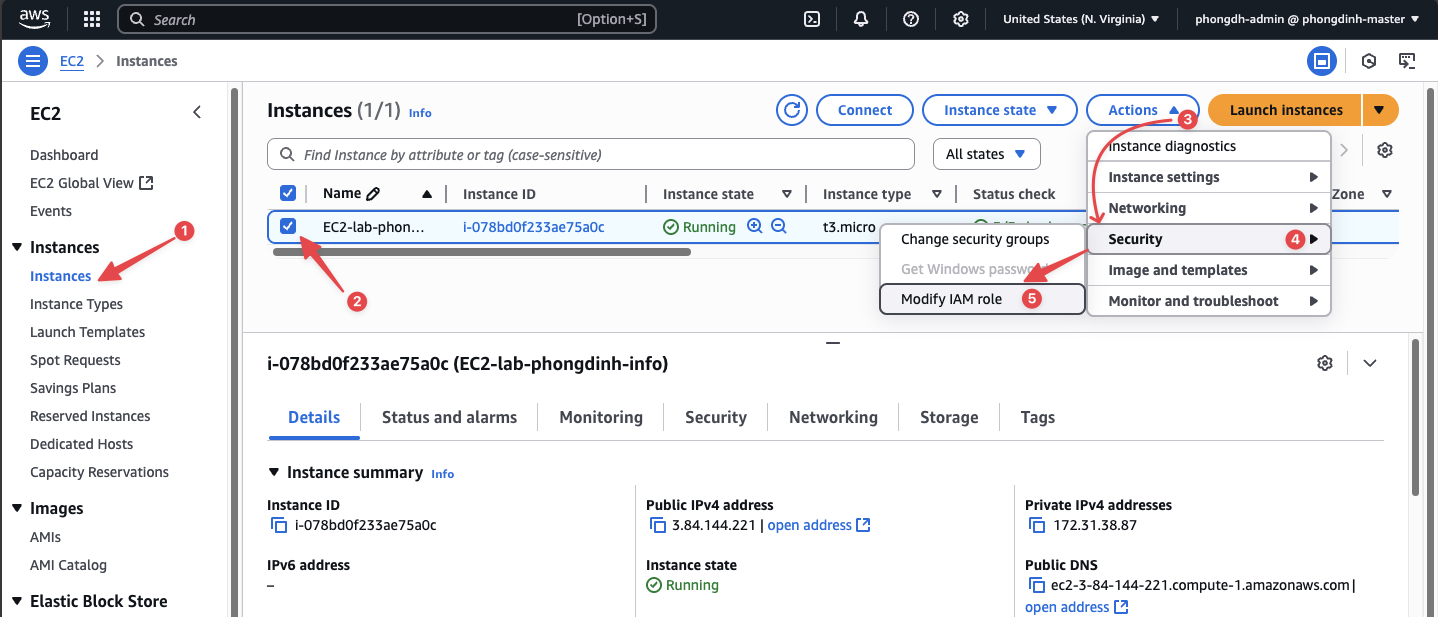Image resolution: width=1438 pixels, height=617 pixels.
Task: Copy the private IPv4 address
Action: pyautogui.click(x=1037, y=525)
